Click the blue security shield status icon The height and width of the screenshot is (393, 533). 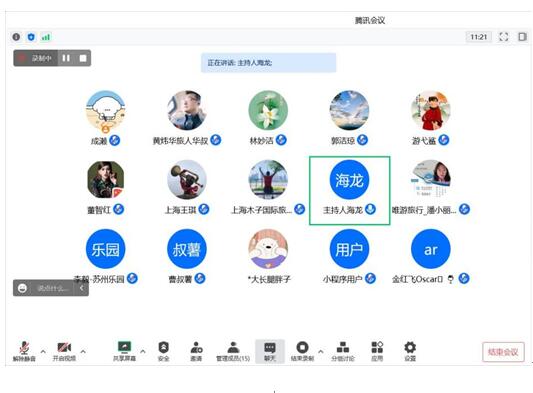[31, 37]
